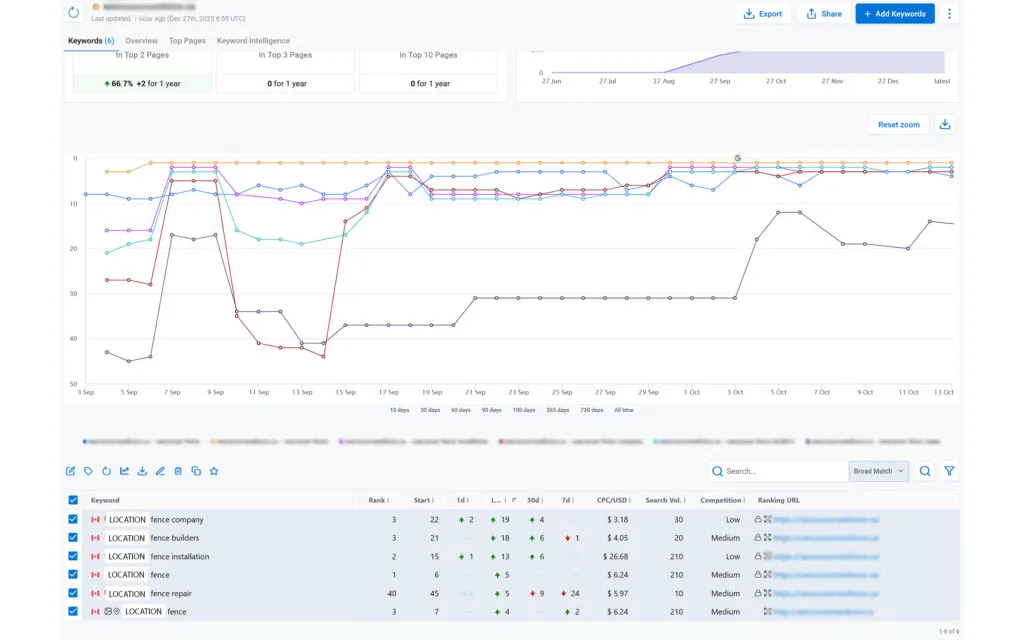Open the Top Pages tab
Viewport: 1024px width, 640px height.
[x=187, y=40]
